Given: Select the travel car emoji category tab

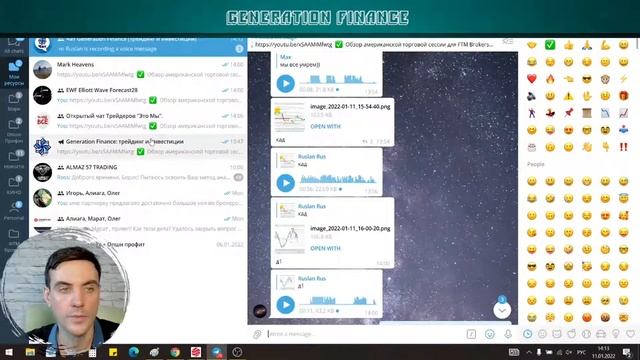Looking at the screenshot, I should (601, 334).
